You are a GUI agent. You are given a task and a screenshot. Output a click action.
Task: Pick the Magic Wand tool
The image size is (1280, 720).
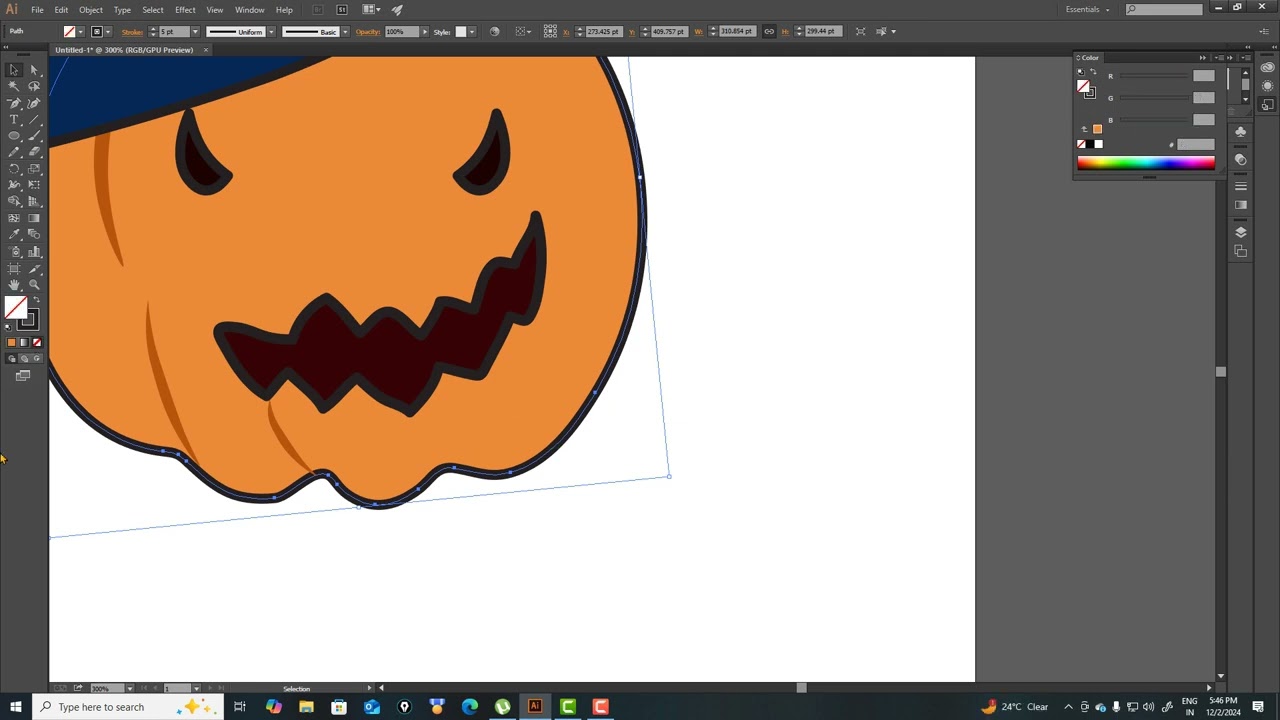click(14, 86)
